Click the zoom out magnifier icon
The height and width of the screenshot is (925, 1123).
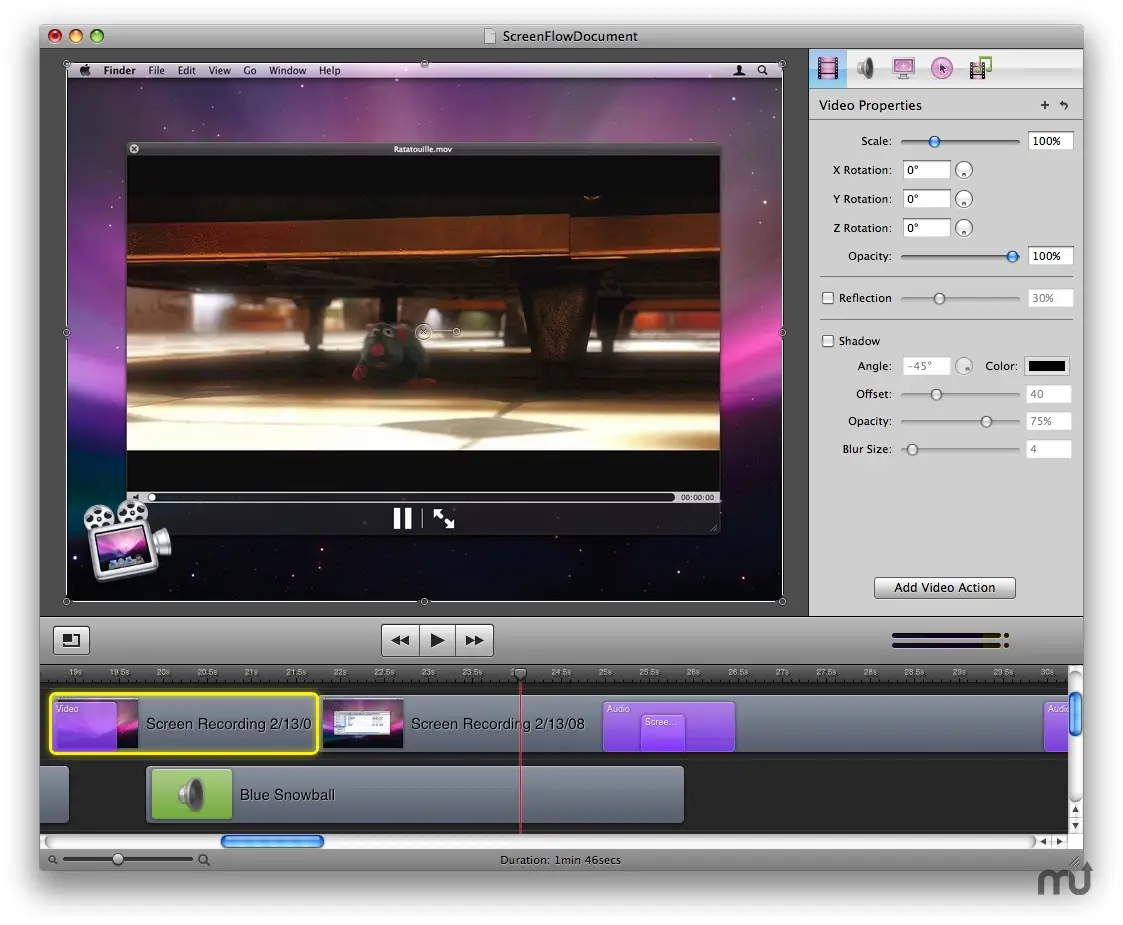52,860
